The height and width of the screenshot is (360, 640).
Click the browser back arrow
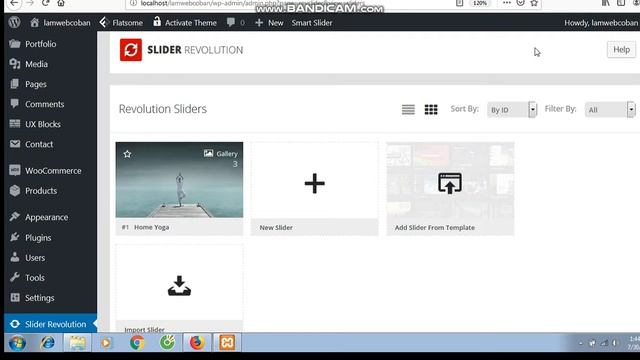(14, 3)
